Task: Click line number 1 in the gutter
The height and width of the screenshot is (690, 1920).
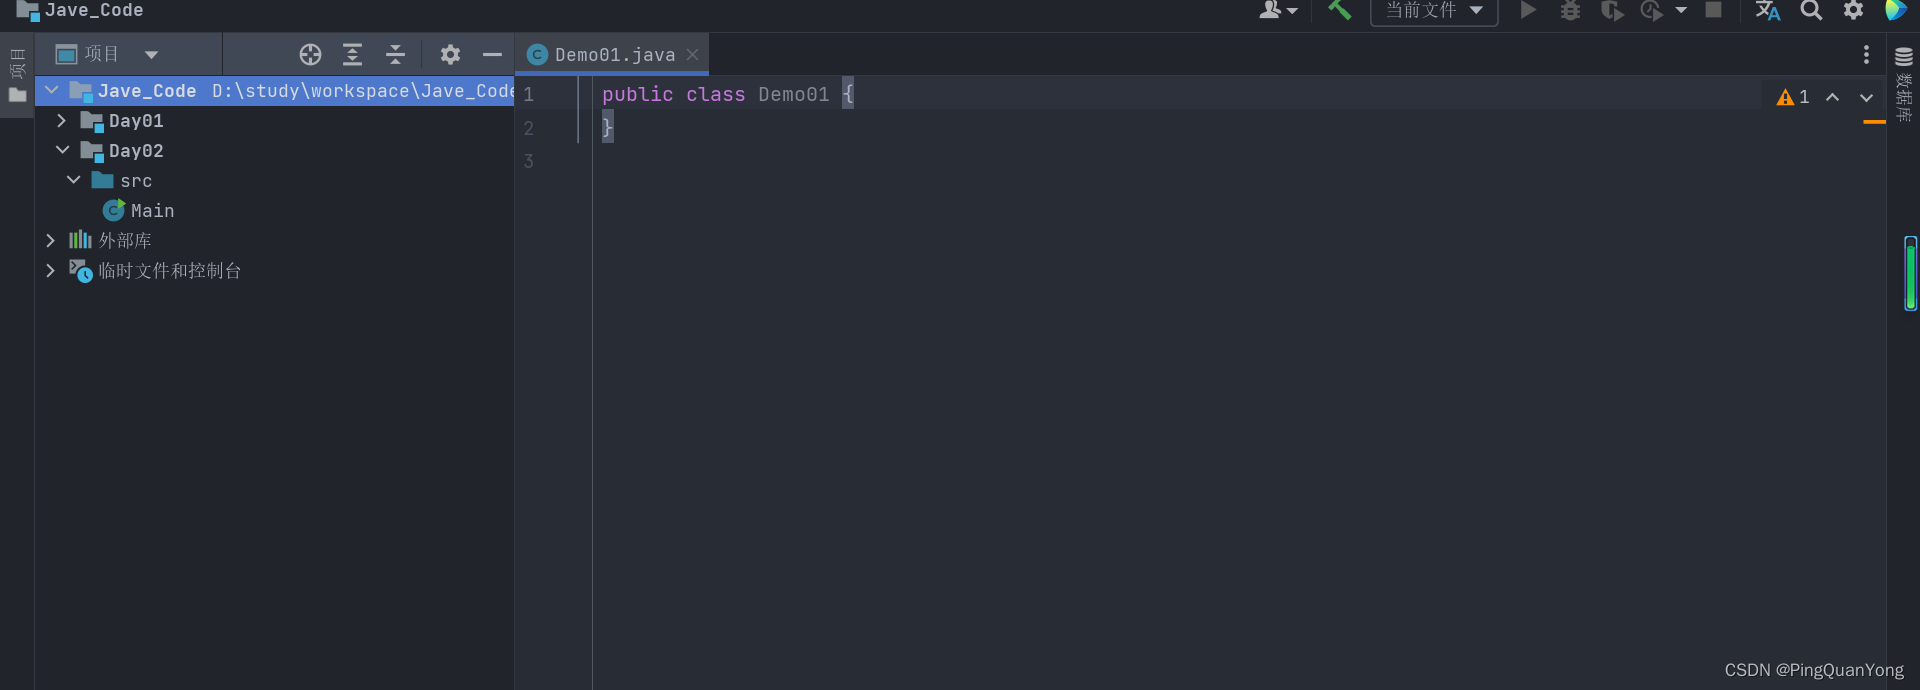Action: click(529, 95)
